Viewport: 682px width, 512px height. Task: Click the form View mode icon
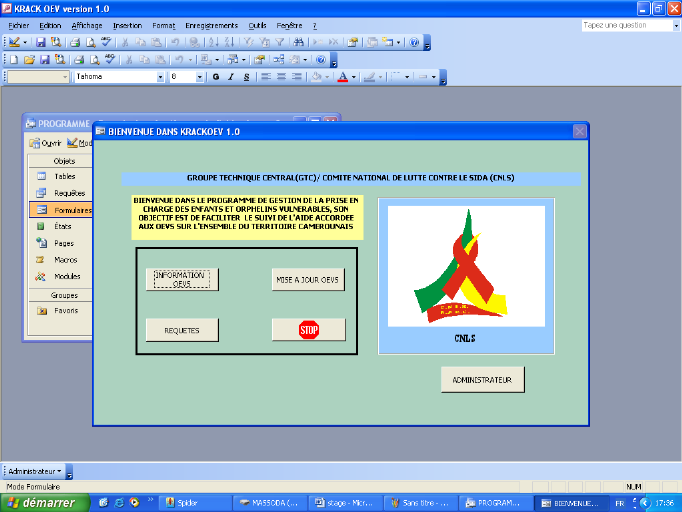point(14,42)
